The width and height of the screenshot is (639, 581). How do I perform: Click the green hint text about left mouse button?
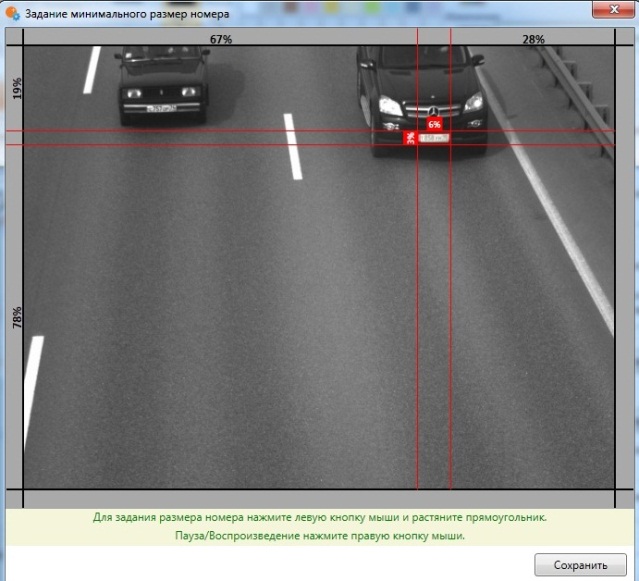(x=320, y=517)
